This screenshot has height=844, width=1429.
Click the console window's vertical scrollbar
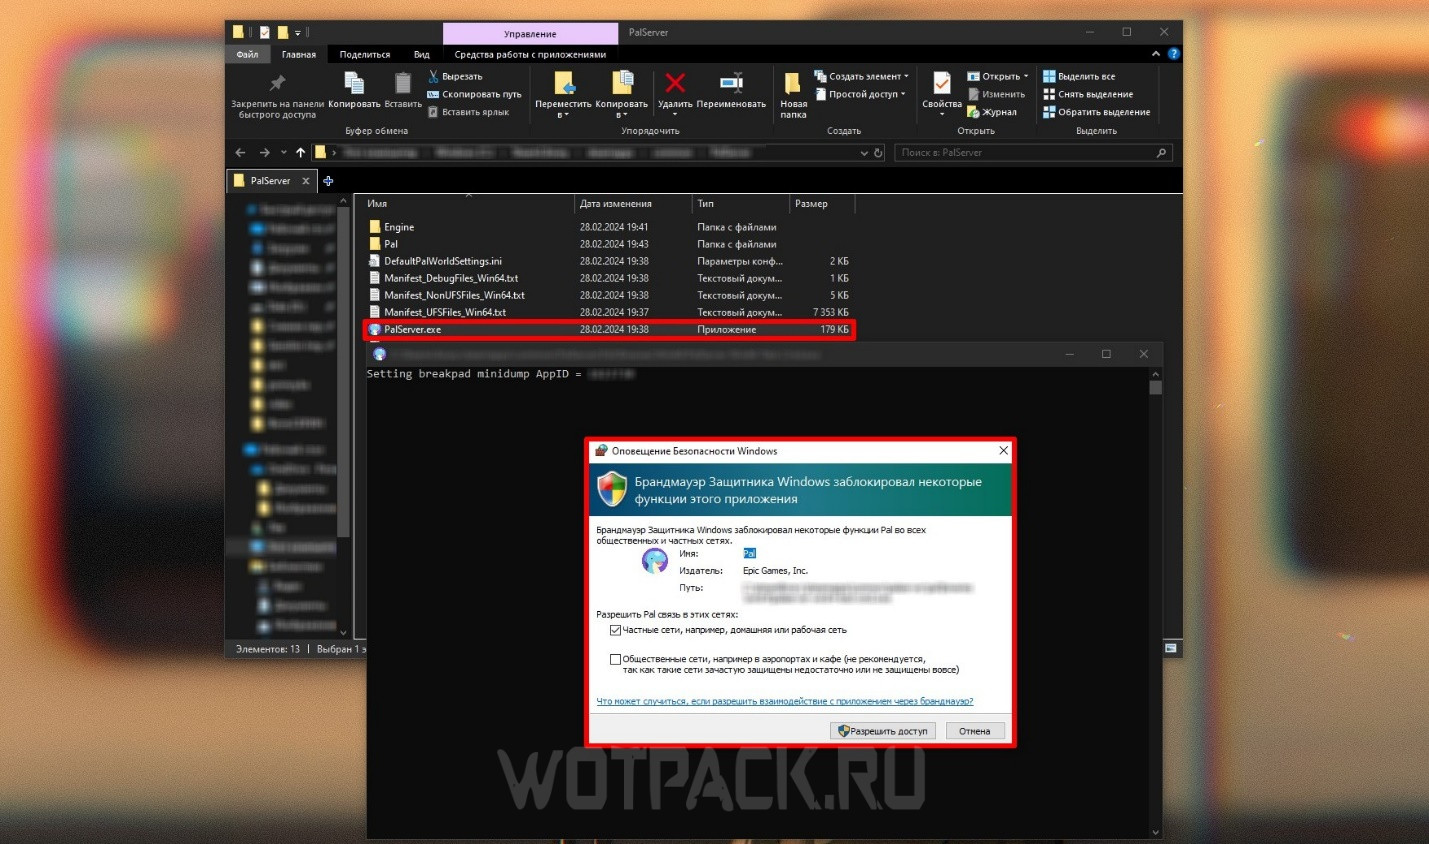pyautogui.click(x=1155, y=600)
